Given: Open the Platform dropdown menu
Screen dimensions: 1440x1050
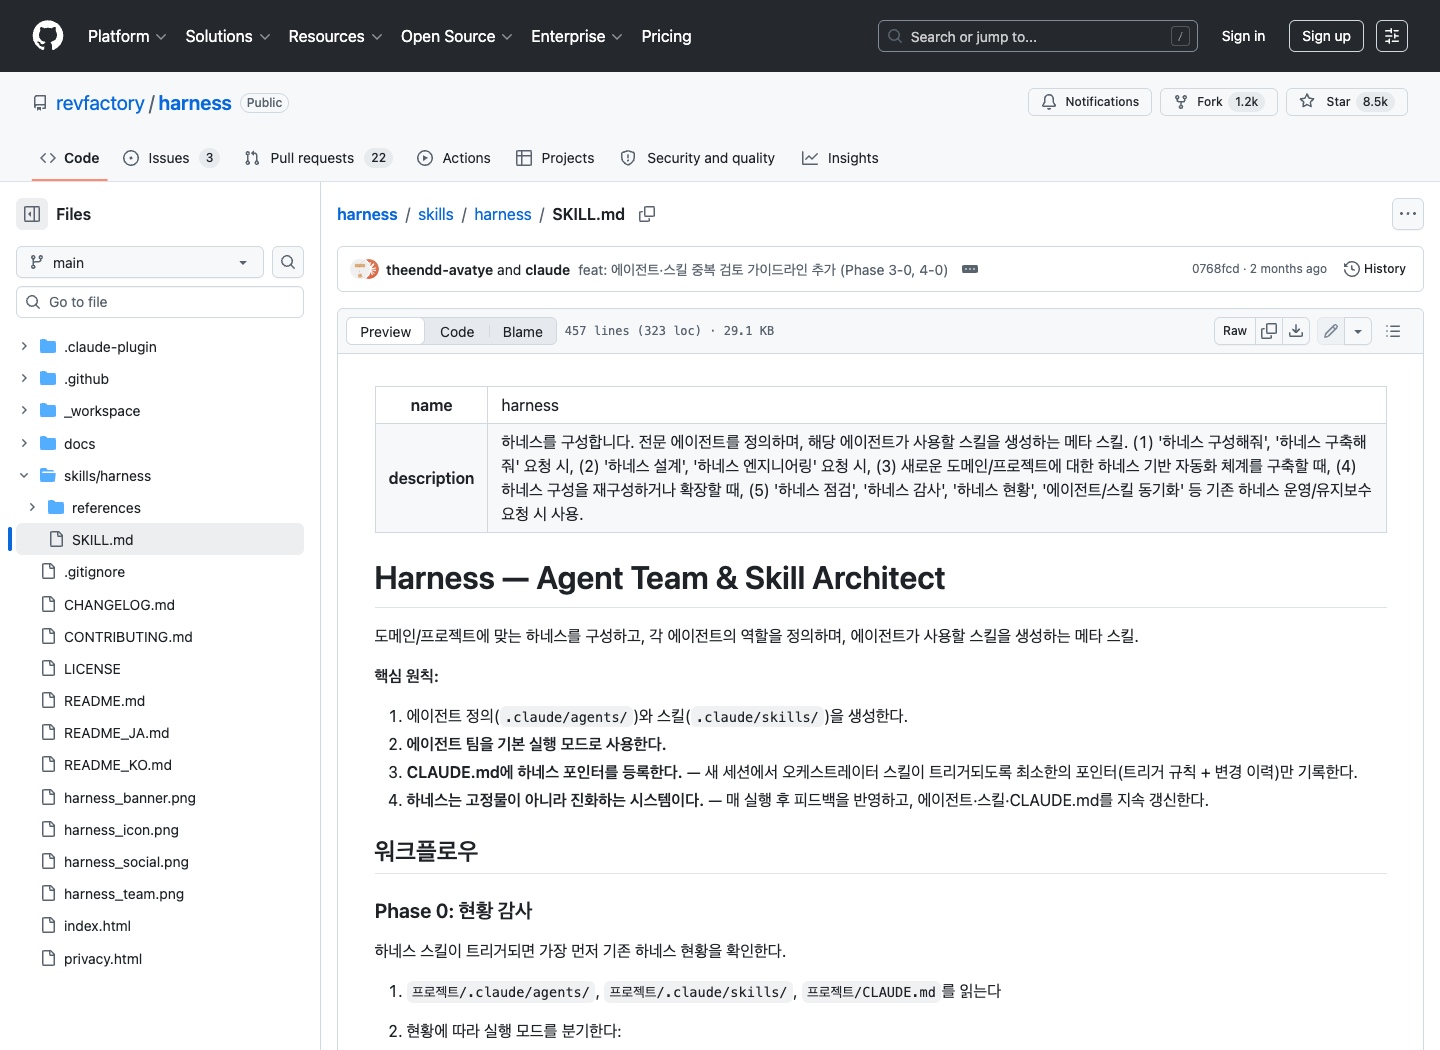Looking at the screenshot, I should point(127,36).
